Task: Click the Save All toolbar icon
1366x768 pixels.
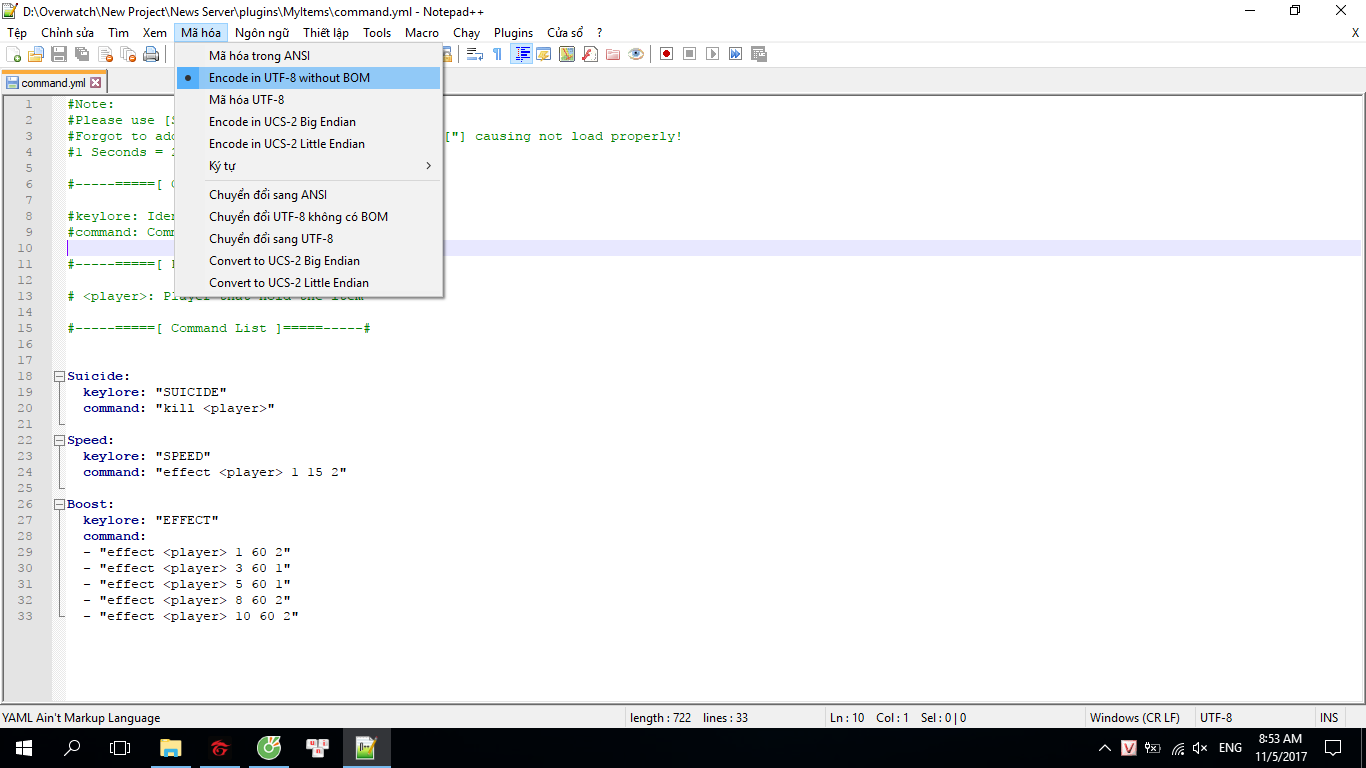Action: pyautogui.click(x=82, y=54)
